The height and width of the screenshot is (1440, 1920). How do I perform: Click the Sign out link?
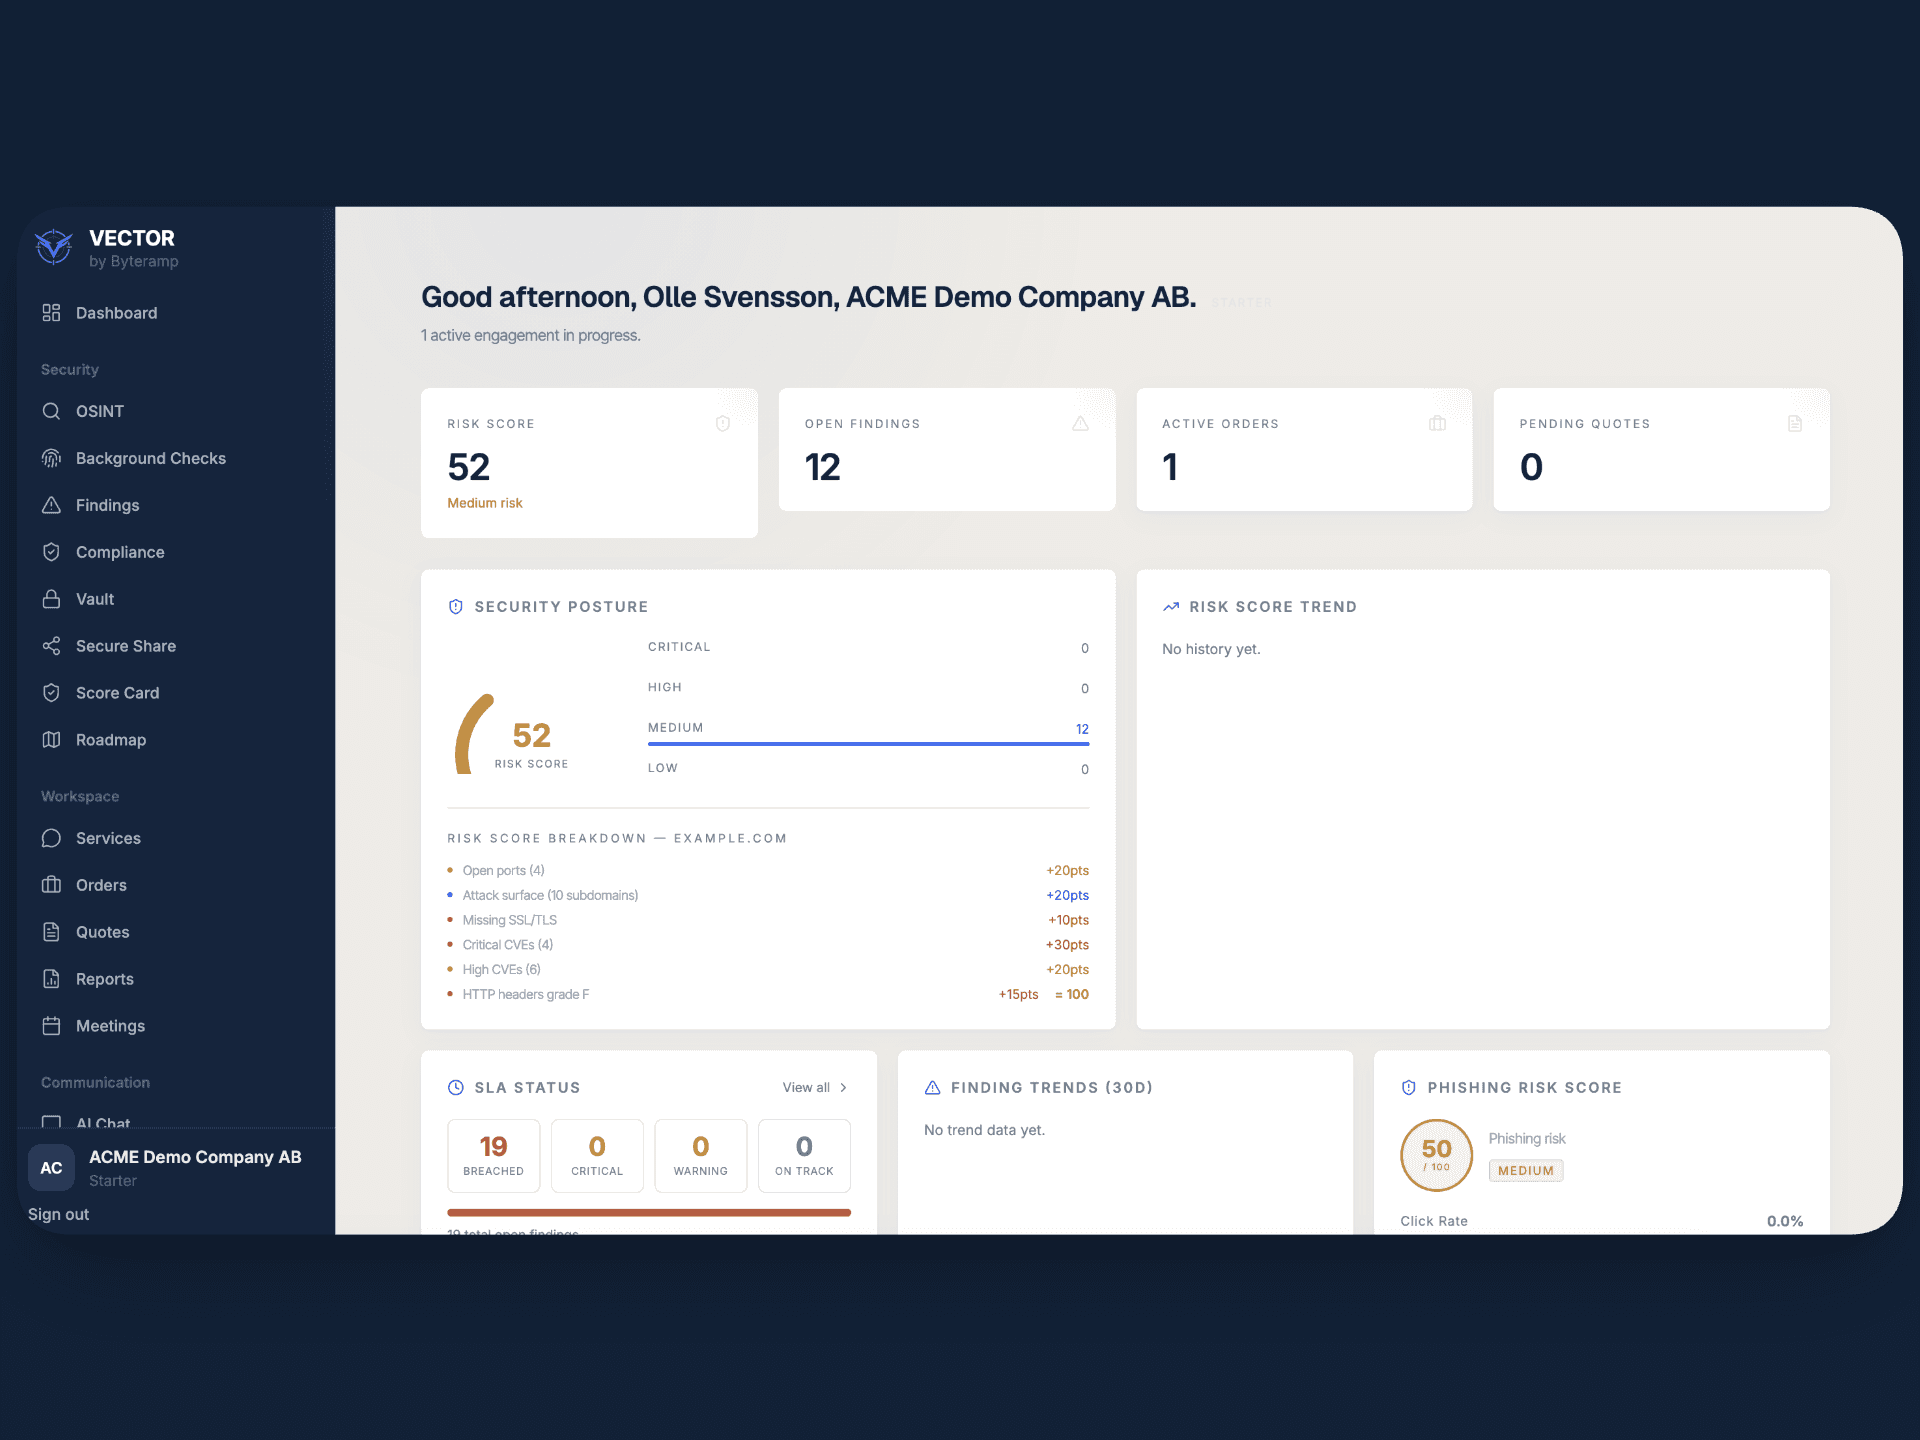click(58, 1214)
